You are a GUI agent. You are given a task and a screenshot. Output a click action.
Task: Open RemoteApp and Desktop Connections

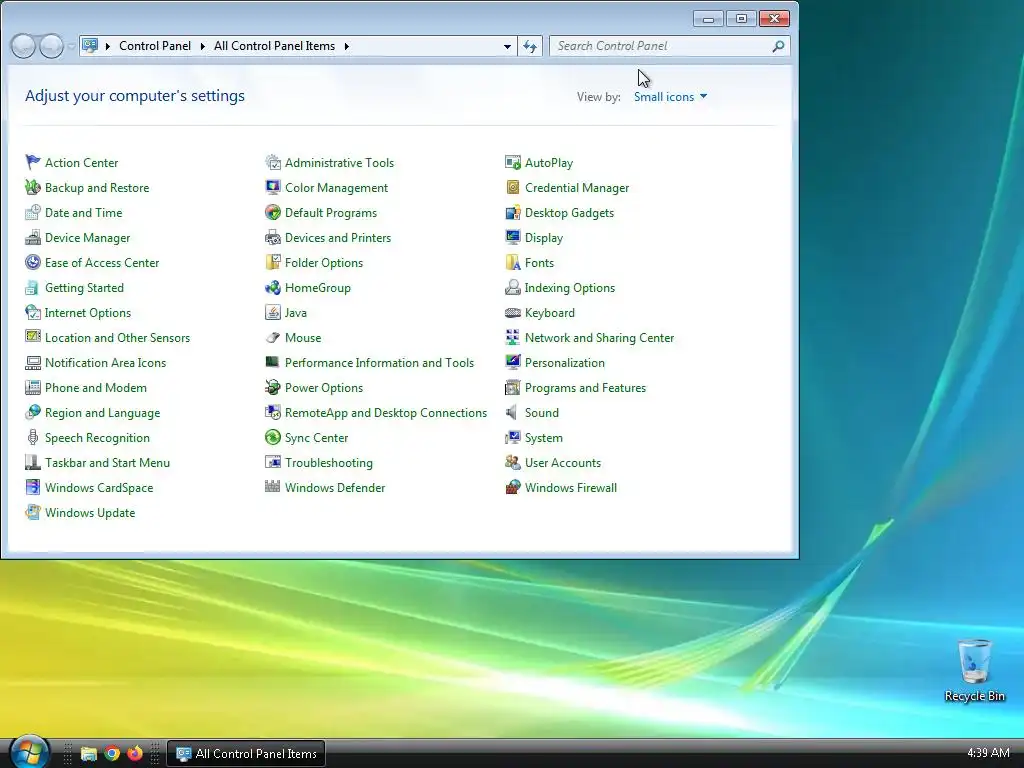(x=386, y=412)
